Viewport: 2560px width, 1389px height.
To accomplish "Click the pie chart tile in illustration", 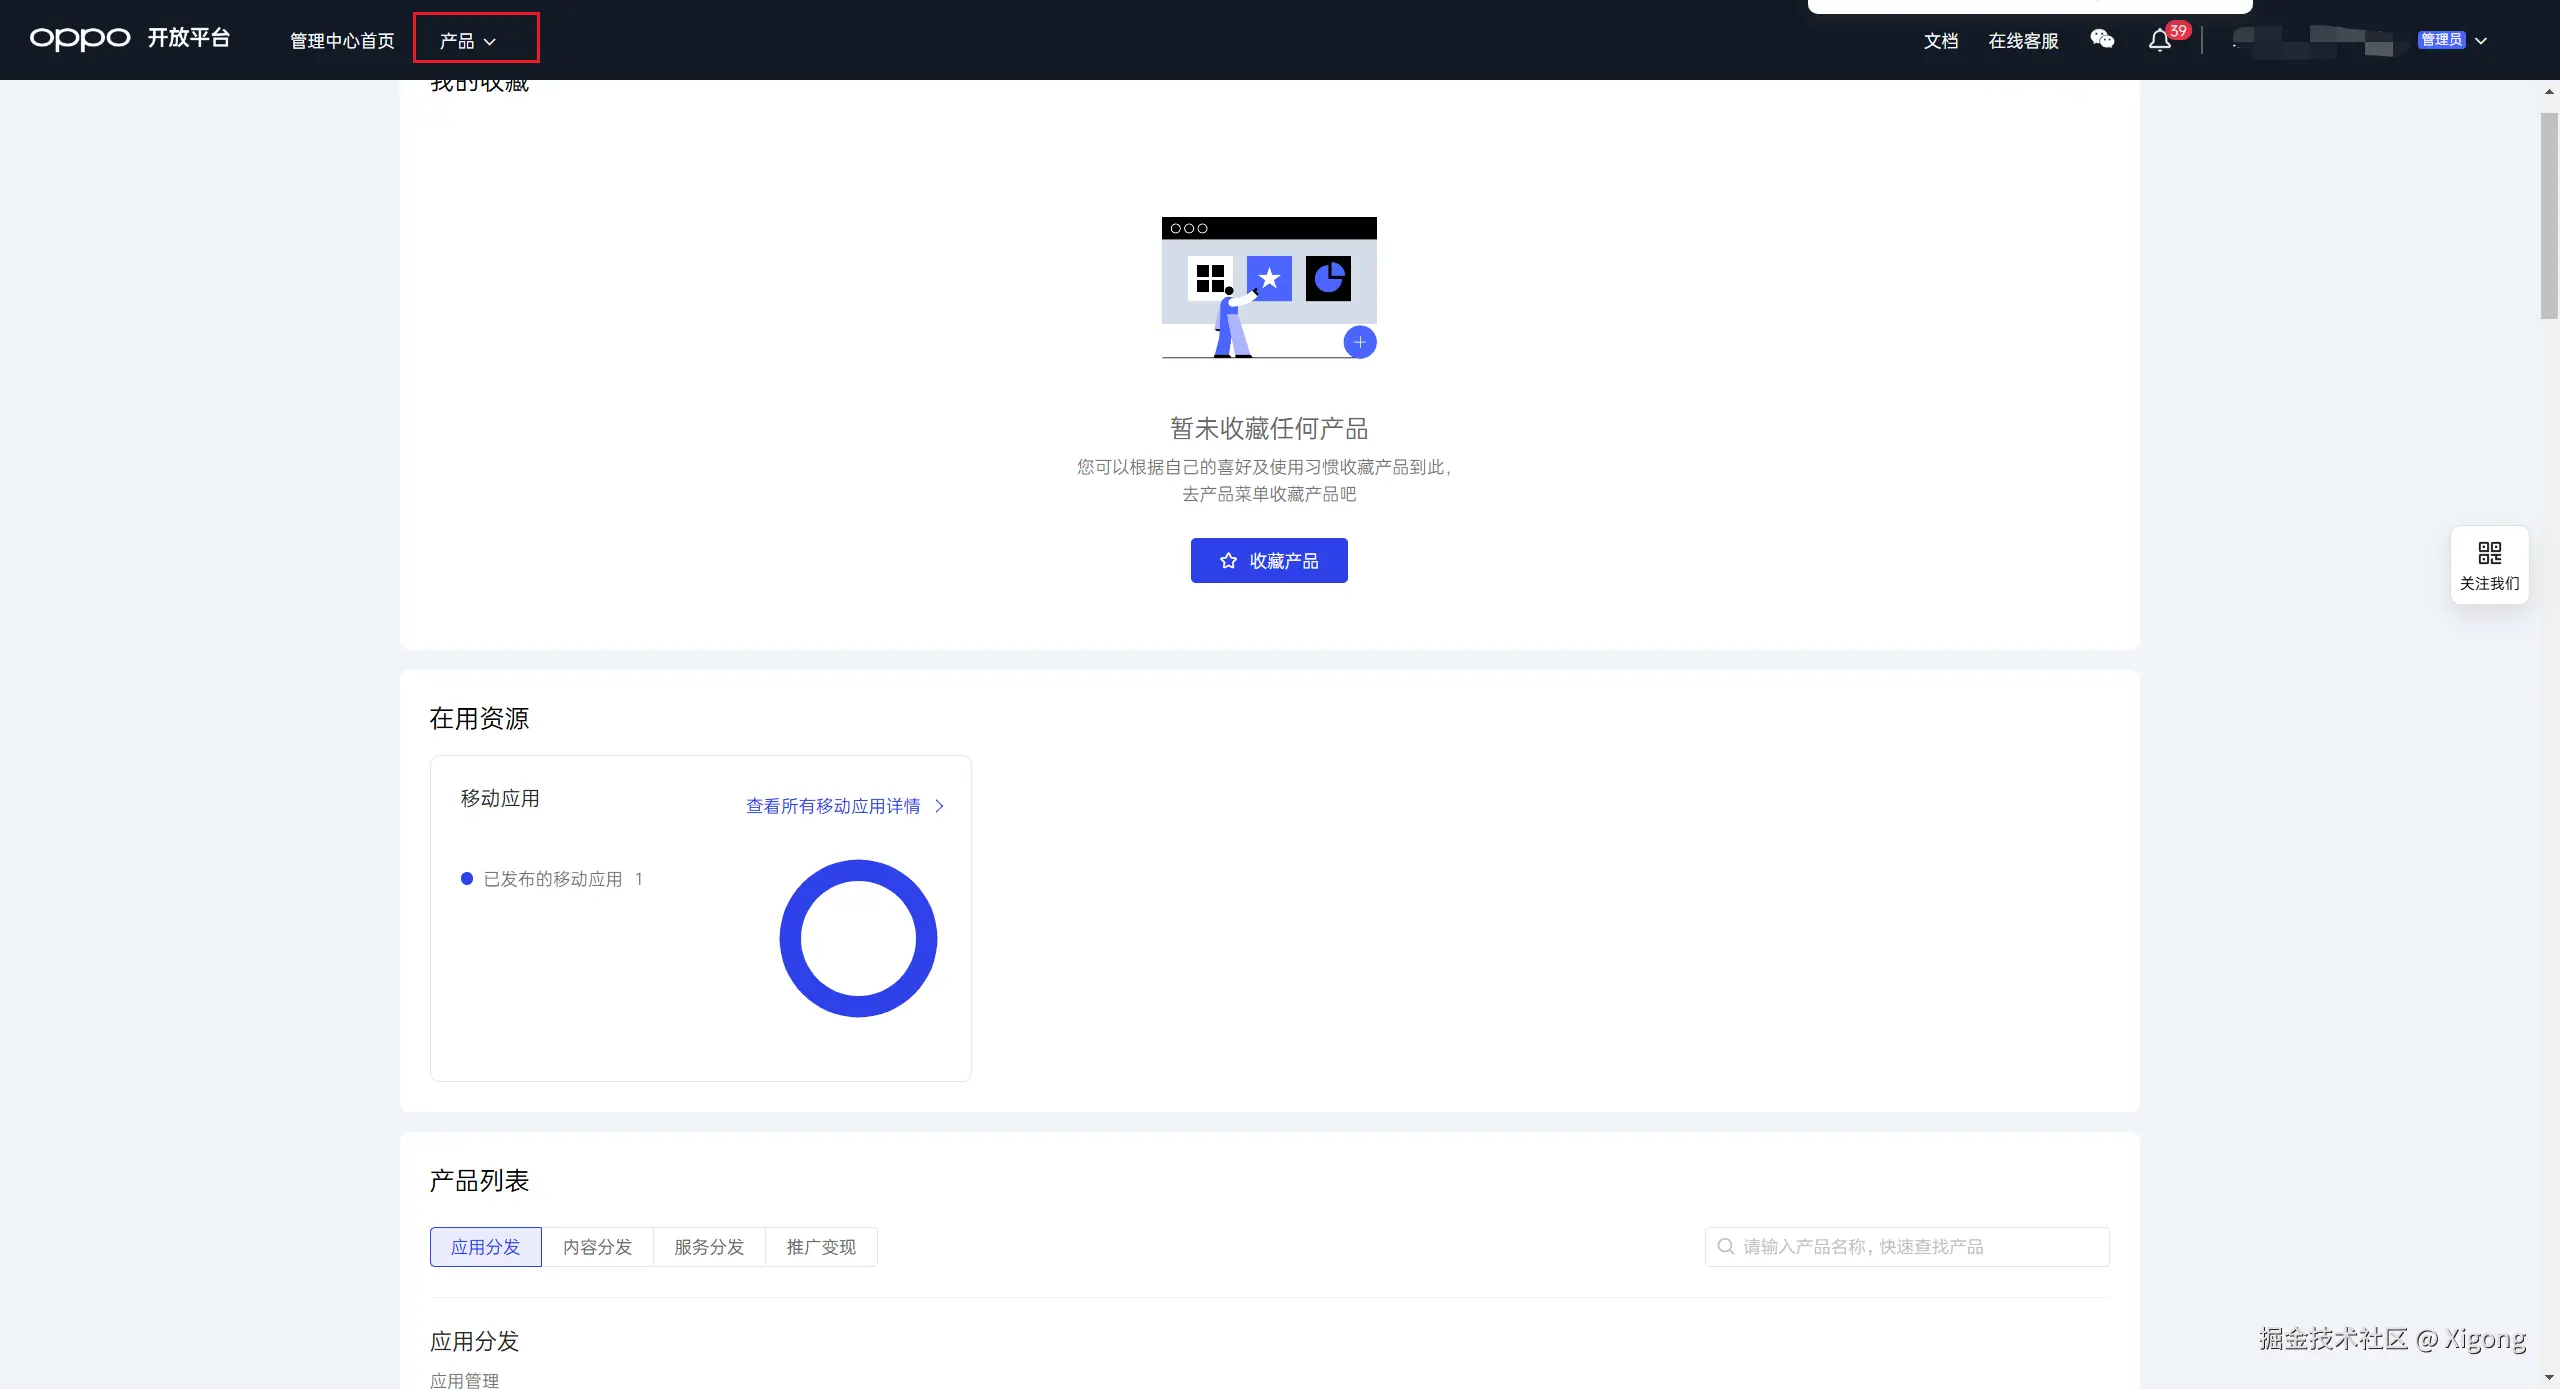I will (1328, 278).
